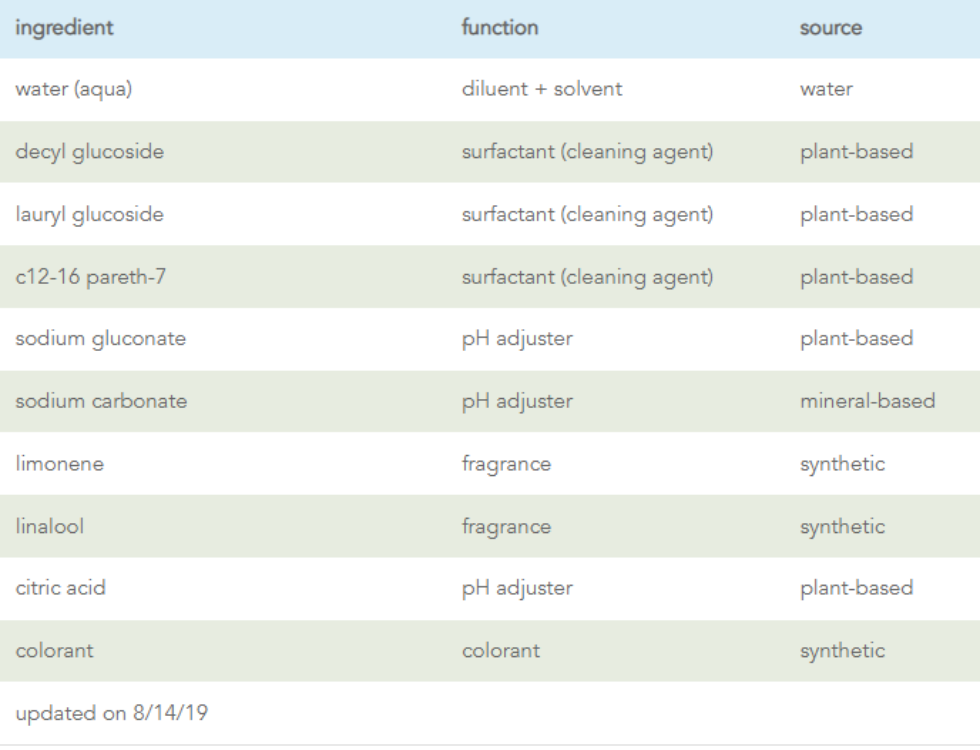
Task: Click the "sodium gluconate" ingredient cell
Action: coord(100,339)
